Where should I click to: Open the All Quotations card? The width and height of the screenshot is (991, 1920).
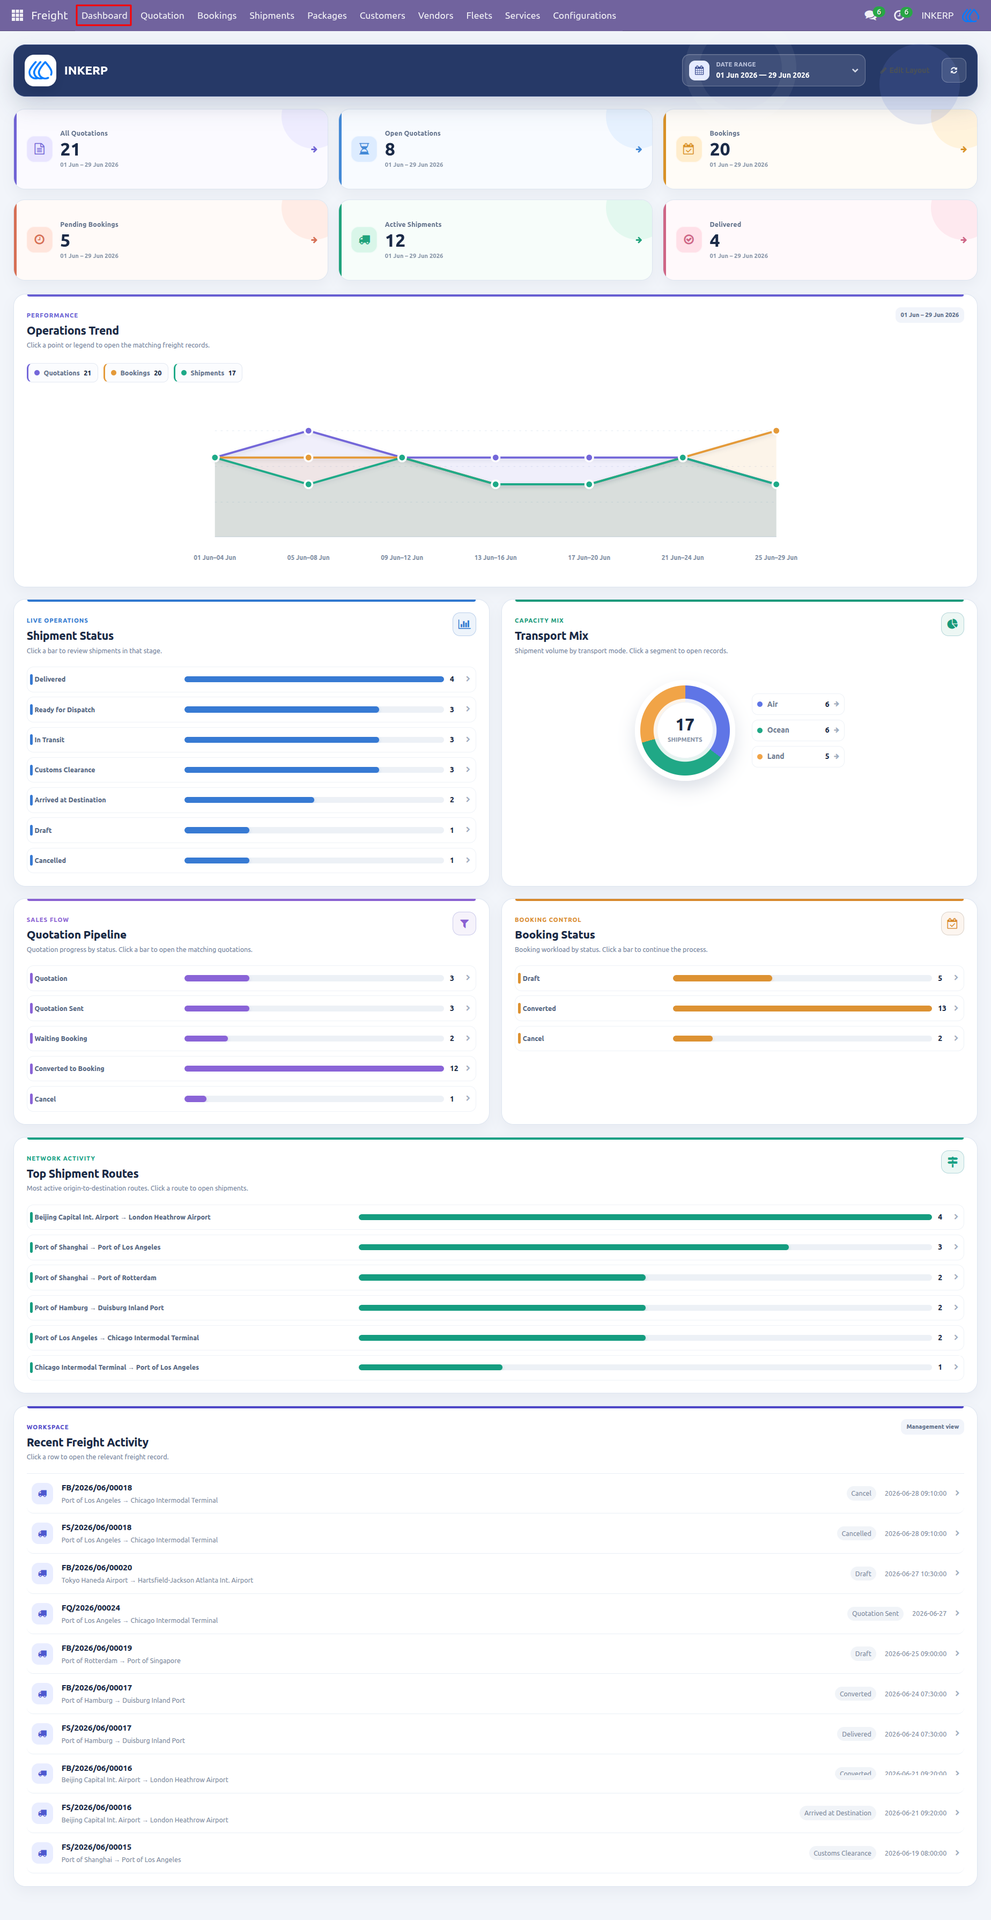coord(171,149)
